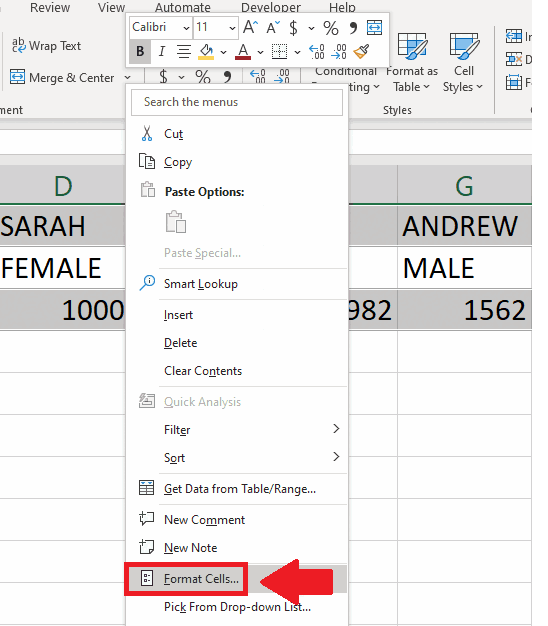Select column D header
Image resolution: width=548 pixels, height=626 pixels.
(63, 186)
